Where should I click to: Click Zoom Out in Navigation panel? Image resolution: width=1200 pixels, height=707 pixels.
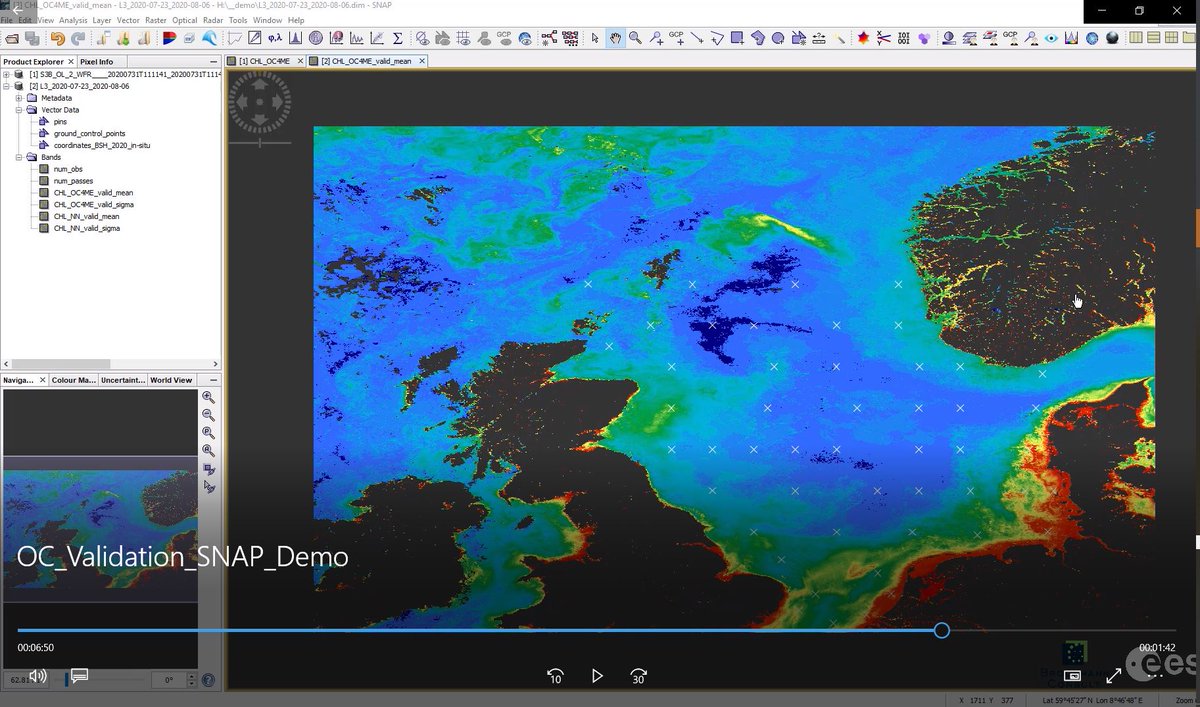208,415
